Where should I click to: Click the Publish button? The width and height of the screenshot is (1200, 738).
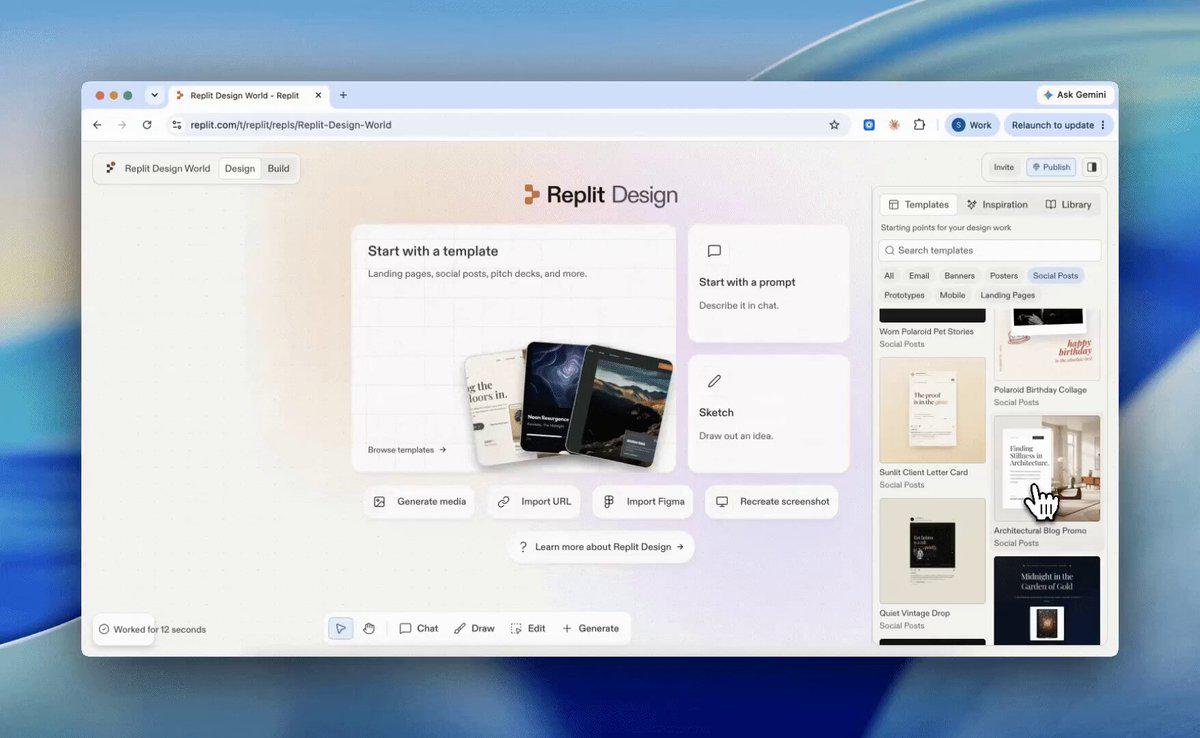1050,167
